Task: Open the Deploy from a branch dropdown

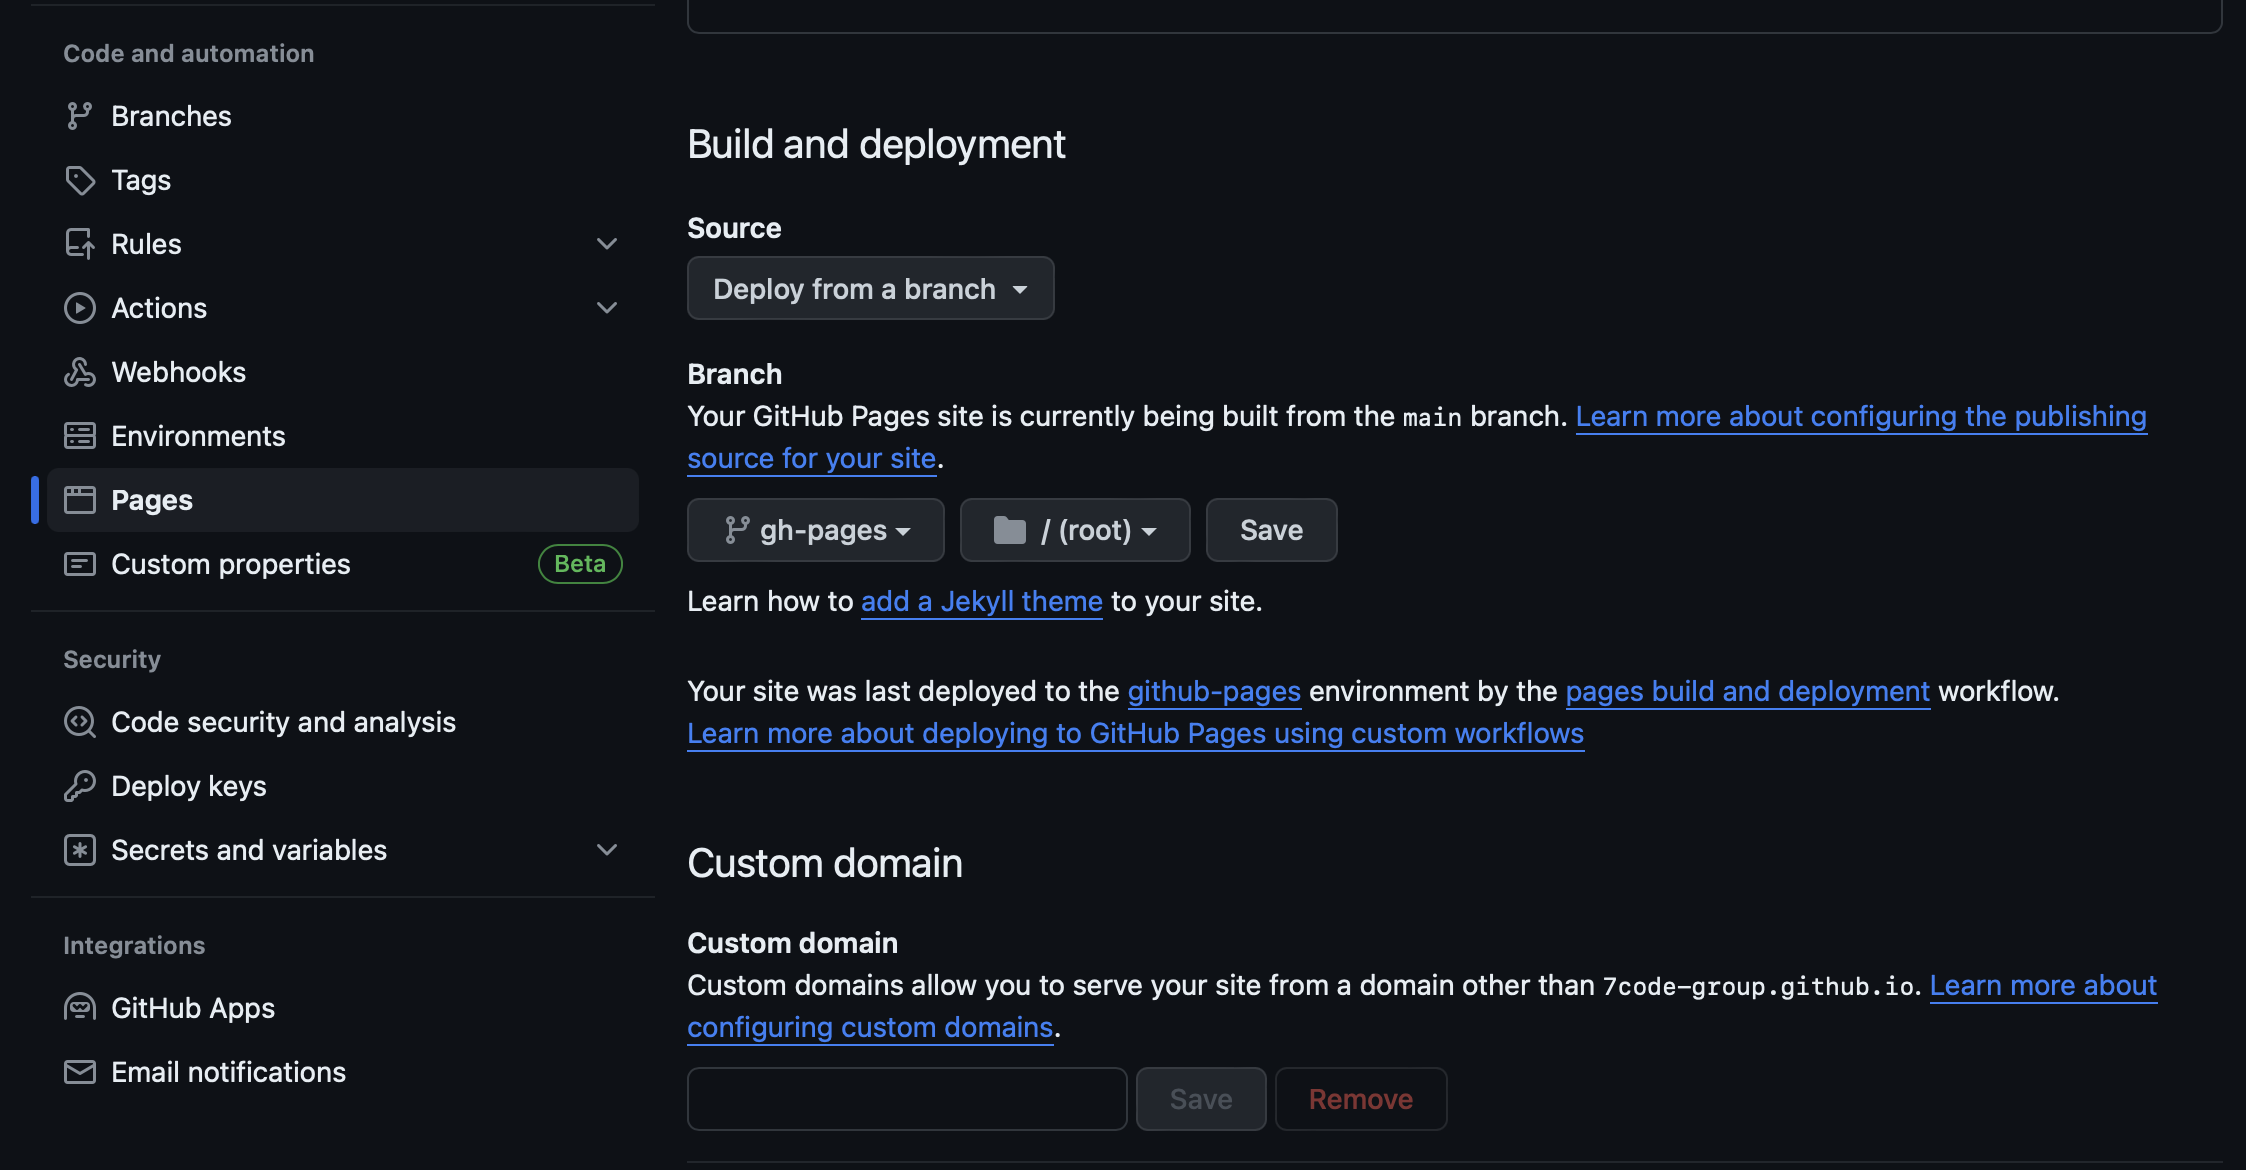Action: 871,289
